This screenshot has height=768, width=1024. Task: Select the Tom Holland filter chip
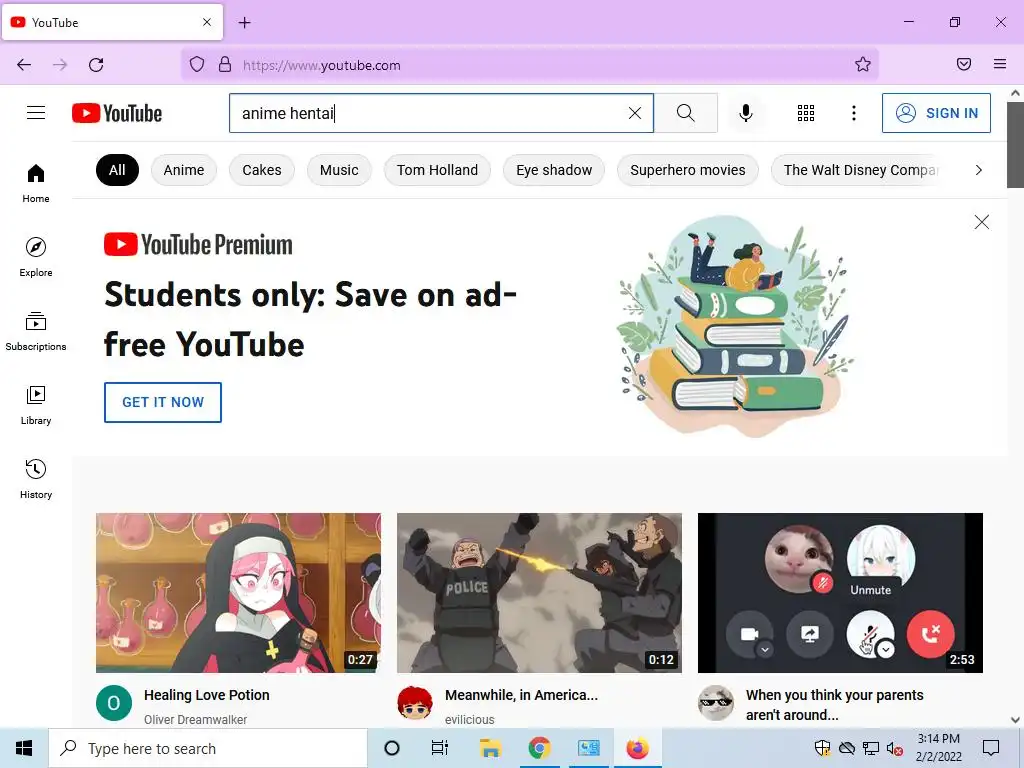pyautogui.click(x=437, y=170)
